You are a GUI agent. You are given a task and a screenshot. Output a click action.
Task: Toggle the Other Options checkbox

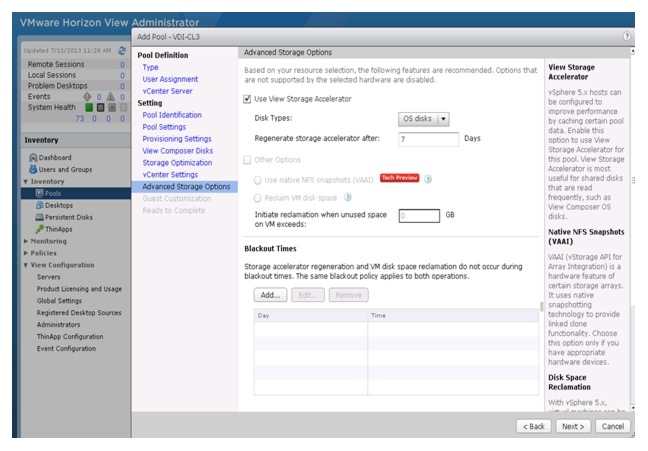[x=247, y=160]
